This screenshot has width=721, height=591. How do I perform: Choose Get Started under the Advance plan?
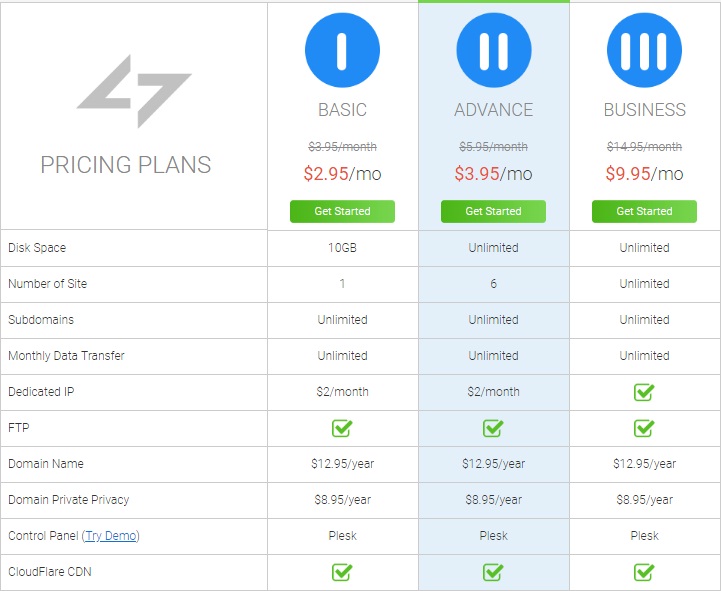[493, 211]
